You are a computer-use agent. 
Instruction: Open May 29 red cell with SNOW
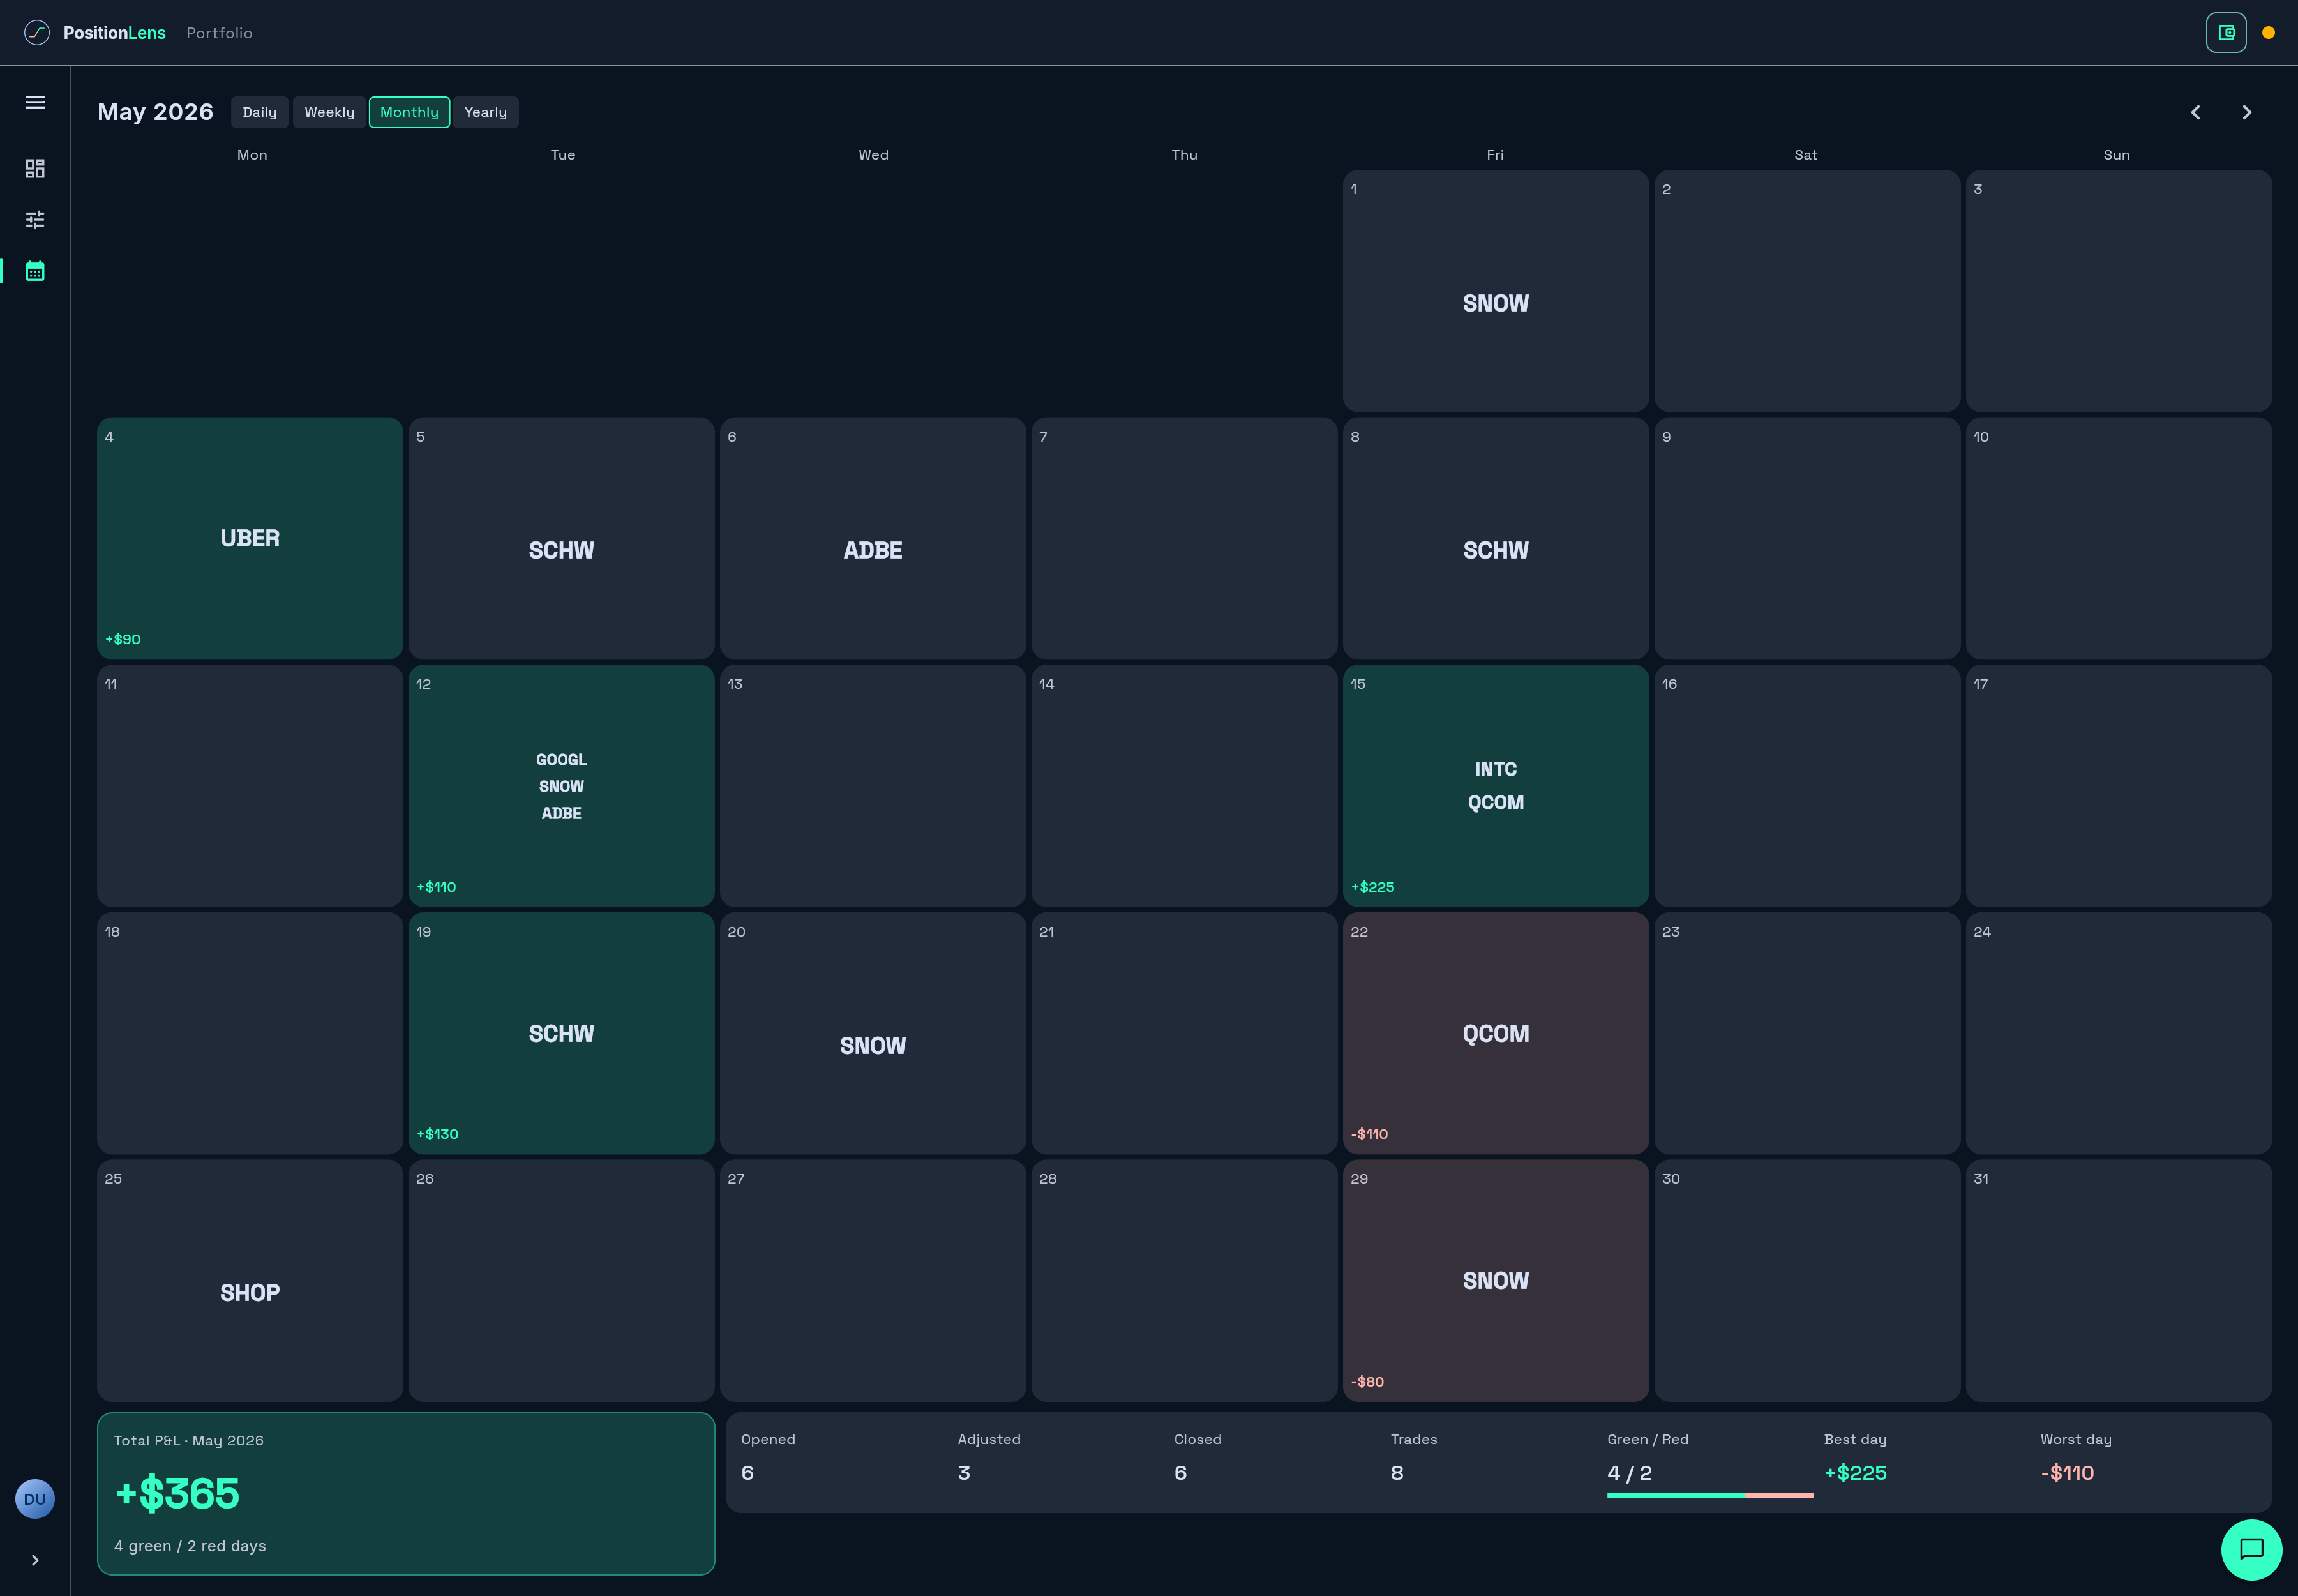(1495, 1280)
